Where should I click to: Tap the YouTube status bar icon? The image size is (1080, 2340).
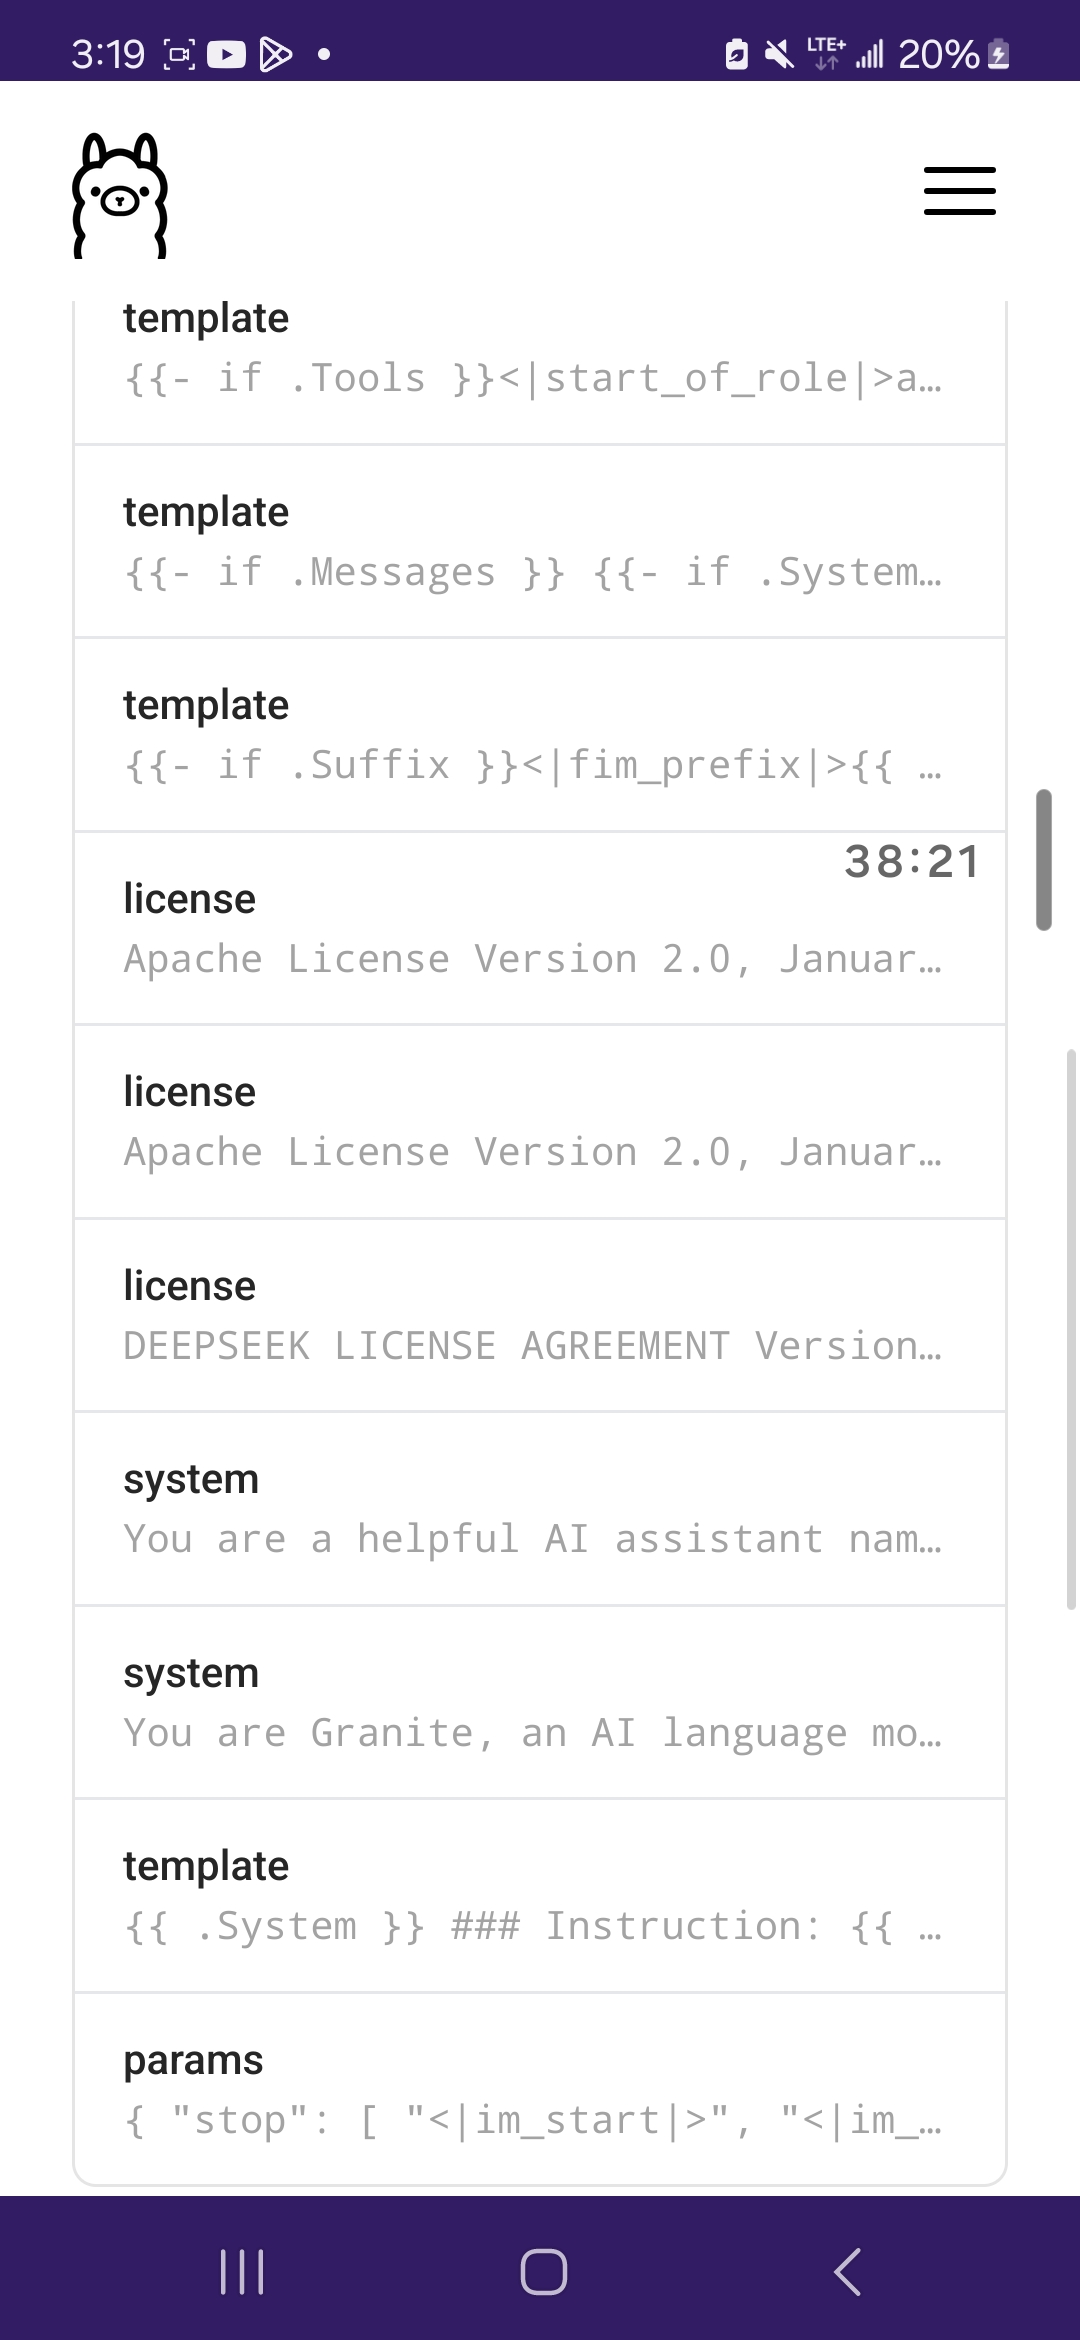[226, 54]
